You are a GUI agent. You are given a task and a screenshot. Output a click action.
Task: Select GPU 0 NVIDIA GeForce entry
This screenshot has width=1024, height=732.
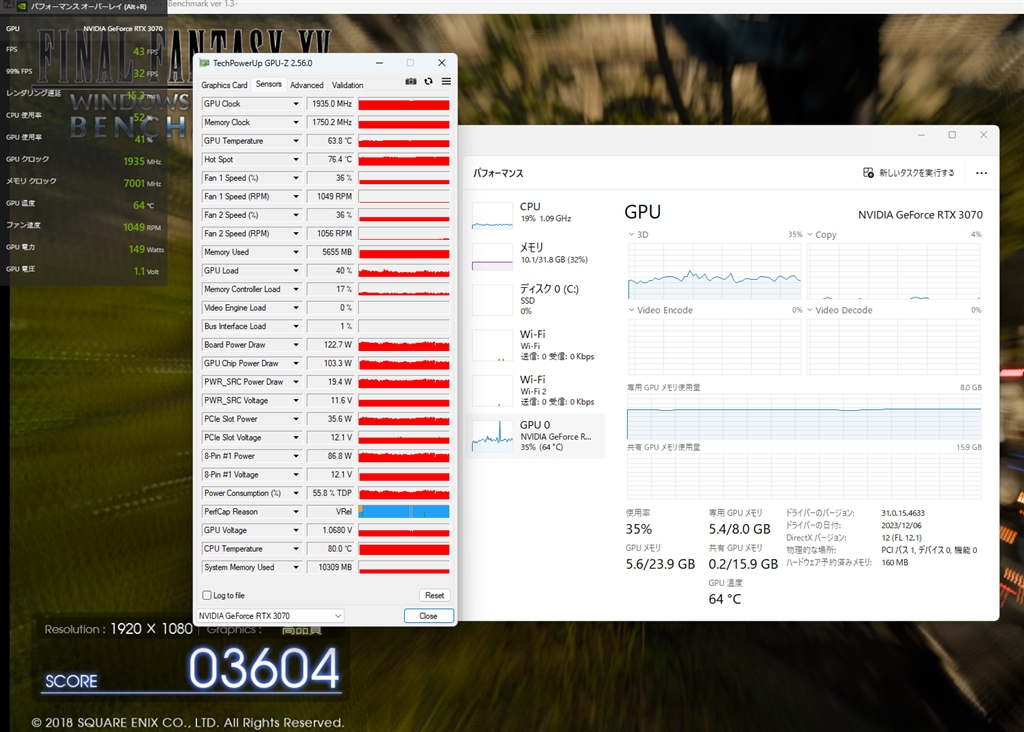(534, 436)
